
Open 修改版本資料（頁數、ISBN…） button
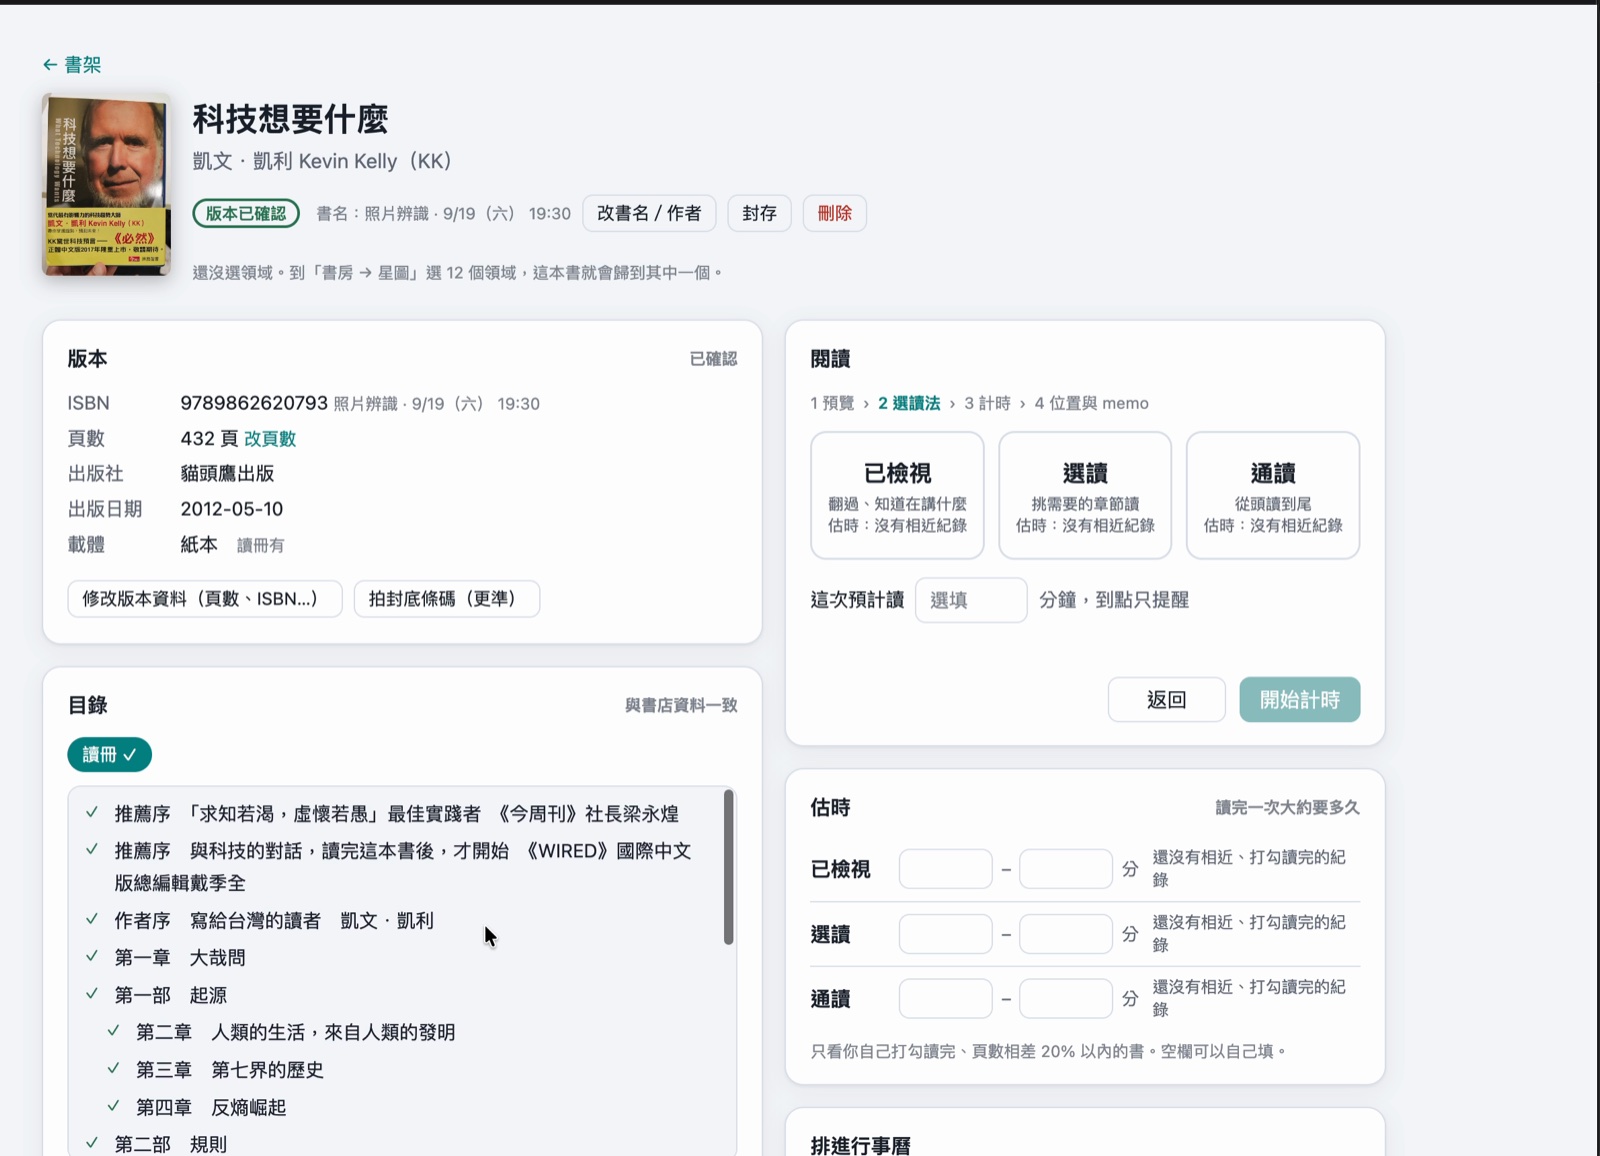click(205, 599)
